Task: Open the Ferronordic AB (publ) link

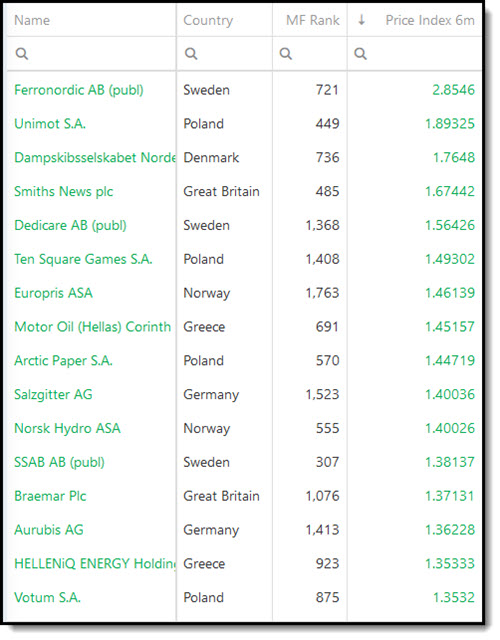Action: pyautogui.click(x=79, y=90)
